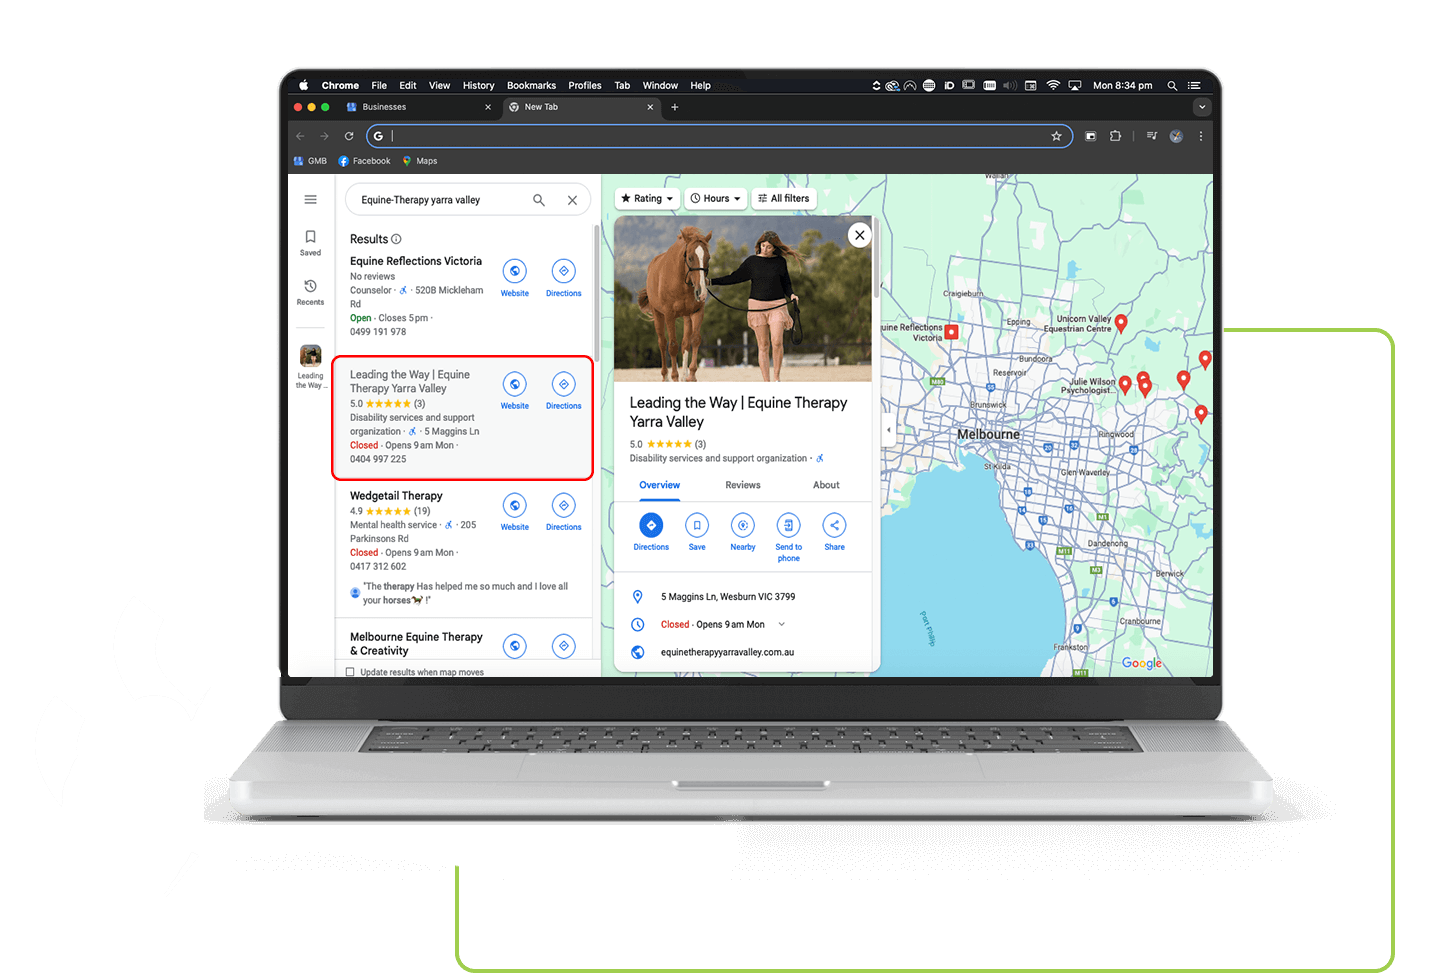Toggle Update results when map moves checkbox
The width and height of the screenshot is (1435, 973).
350,672
